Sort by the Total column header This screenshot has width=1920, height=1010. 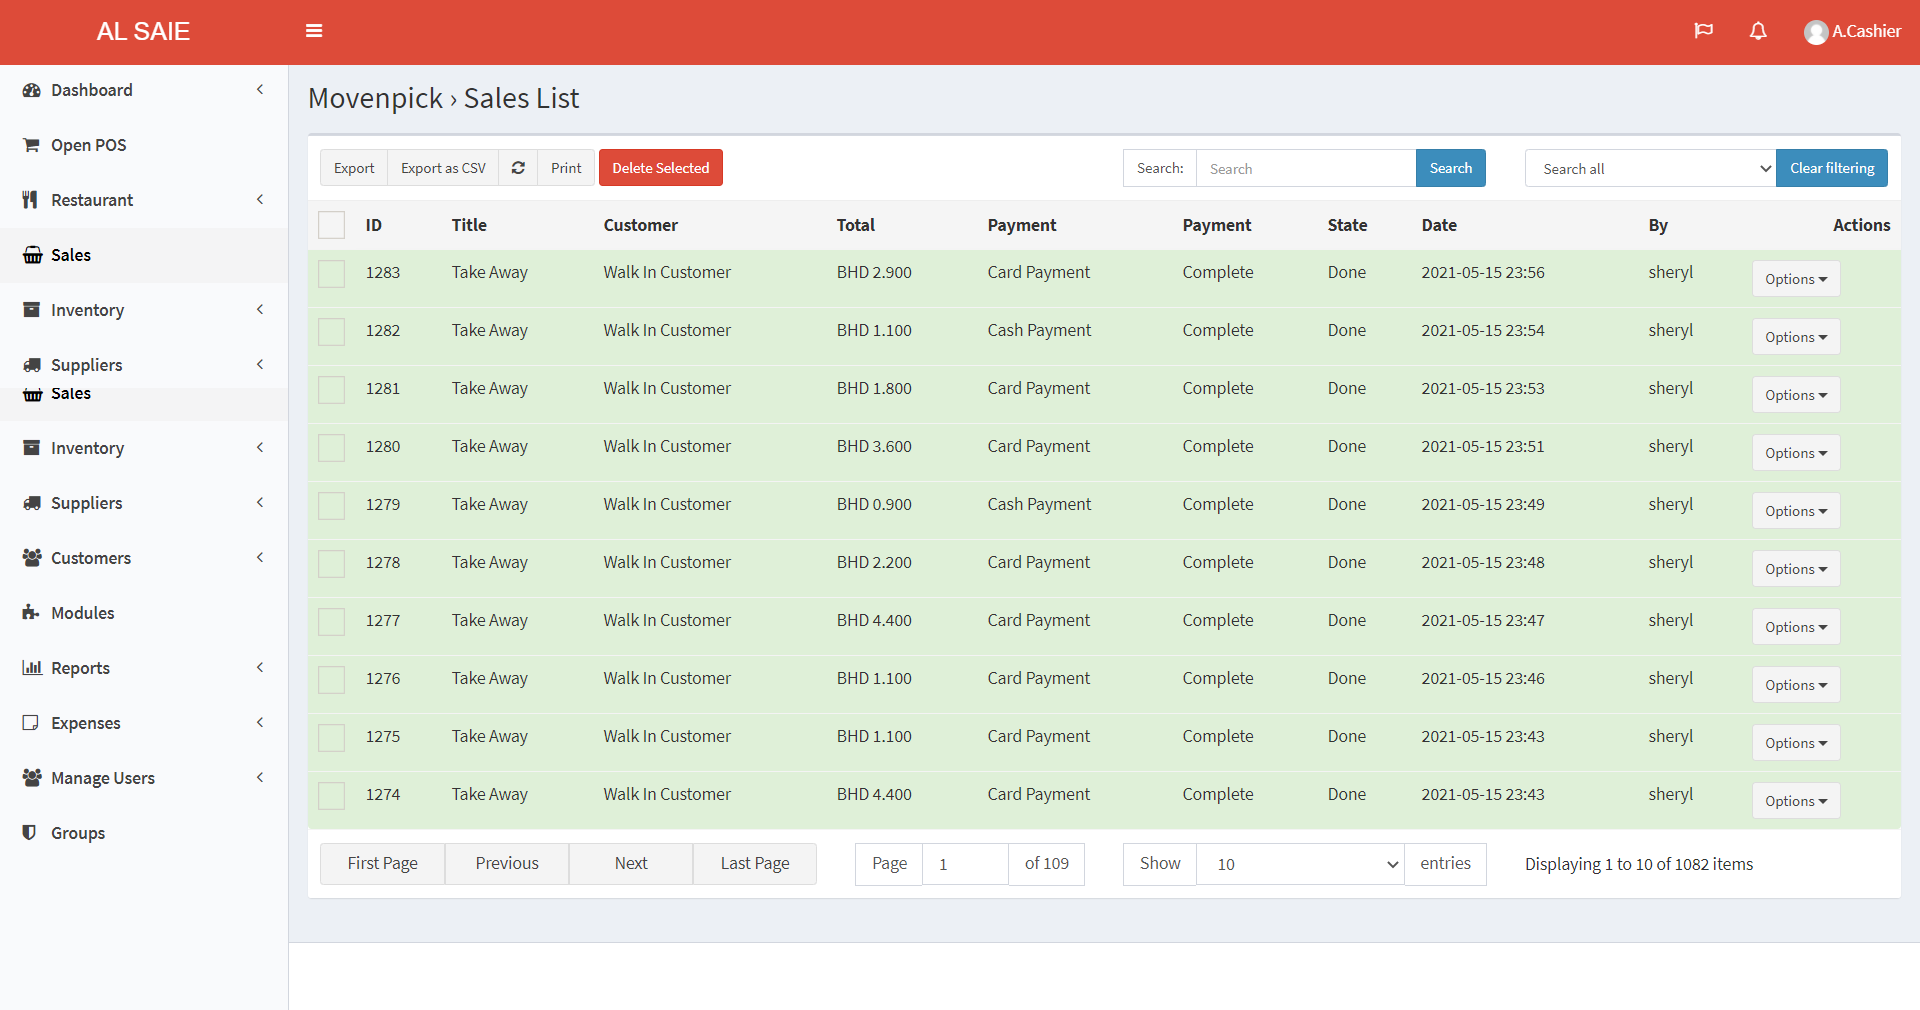(856, 225)
